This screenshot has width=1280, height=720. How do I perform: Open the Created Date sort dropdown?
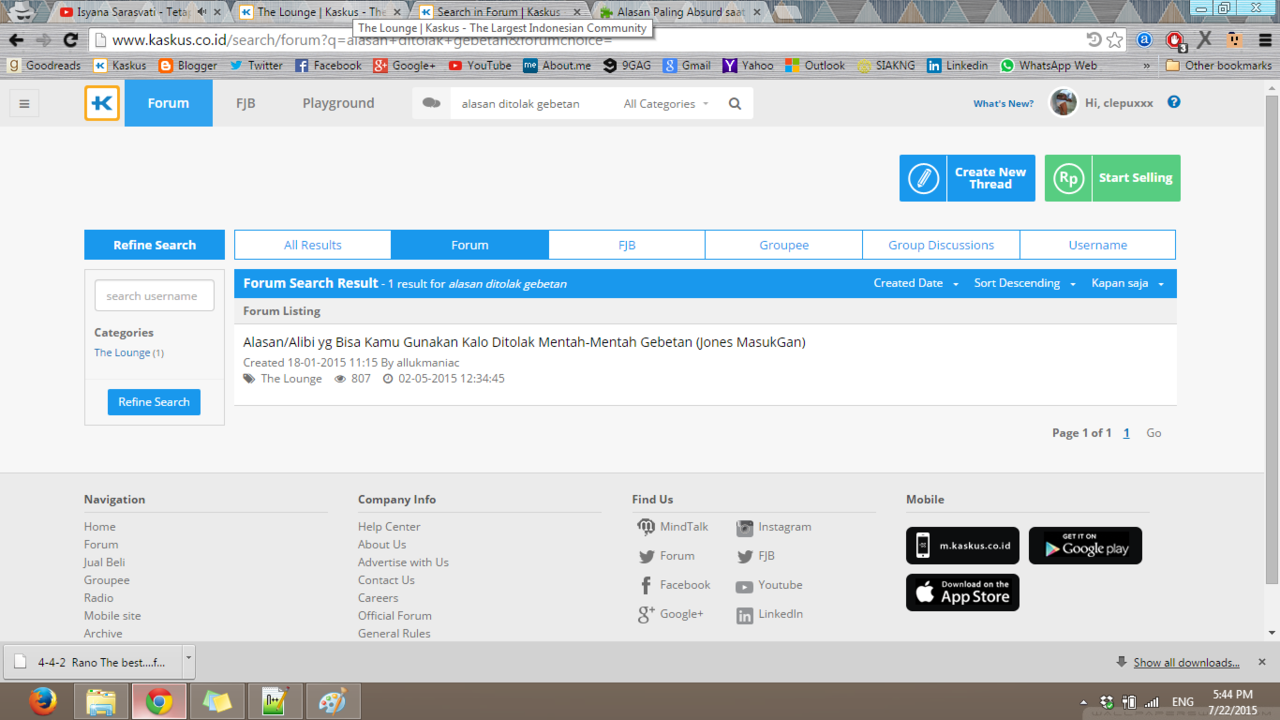click(x=916, y=283)
